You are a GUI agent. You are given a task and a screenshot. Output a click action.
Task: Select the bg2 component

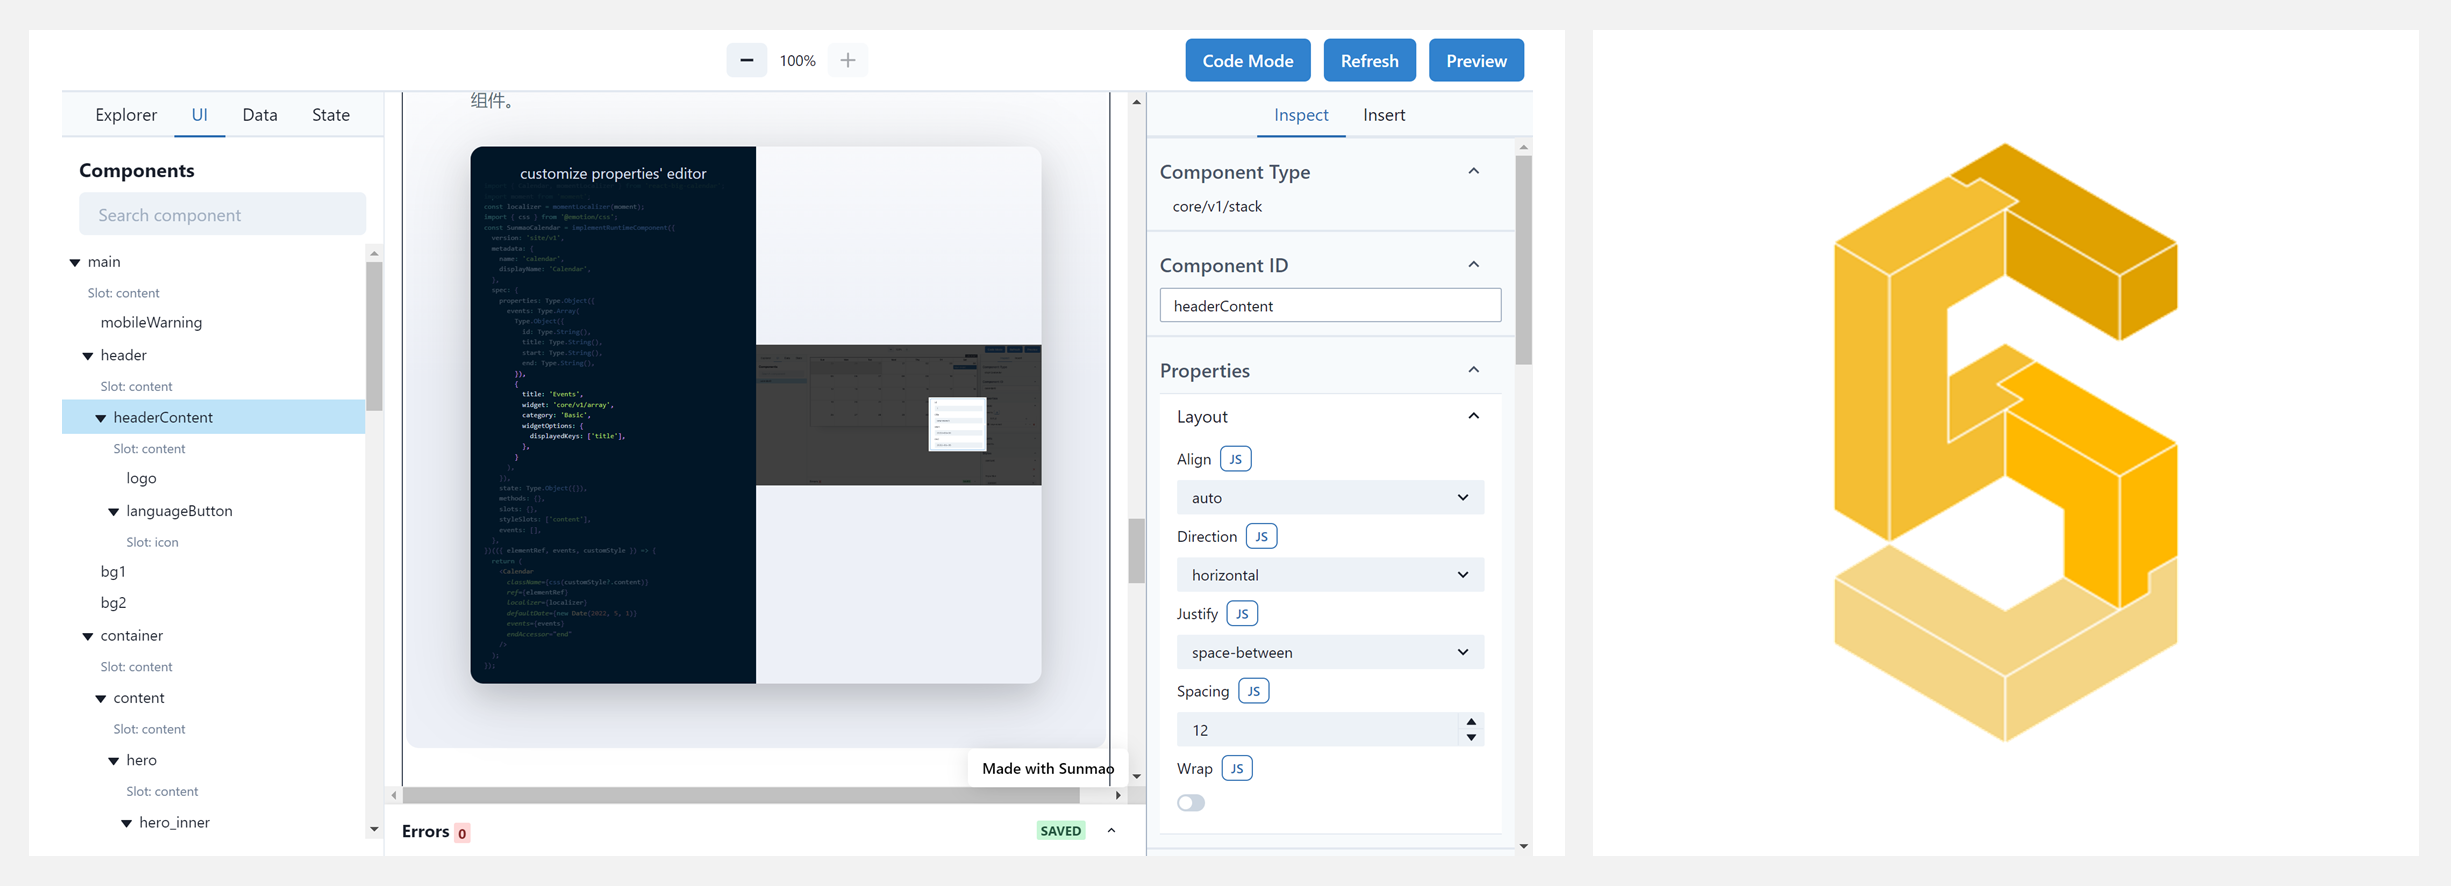pyautogui.click(x=113, y=603)
